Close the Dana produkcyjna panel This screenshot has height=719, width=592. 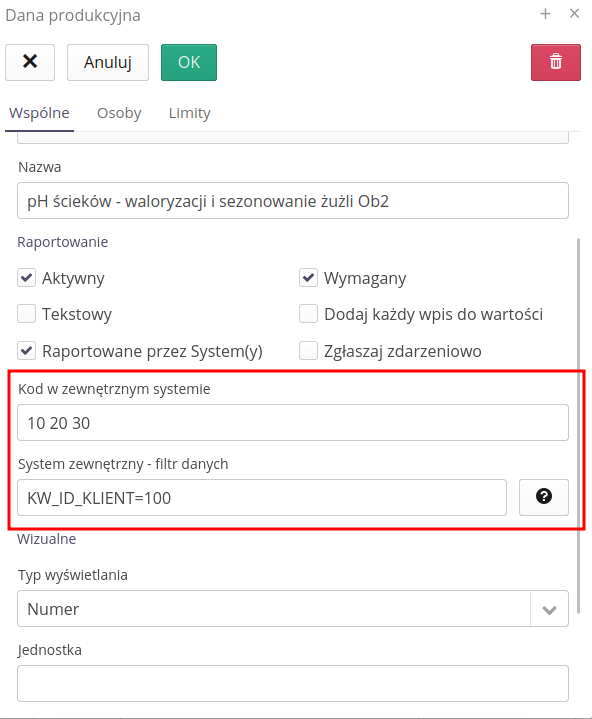click(574, 14)
